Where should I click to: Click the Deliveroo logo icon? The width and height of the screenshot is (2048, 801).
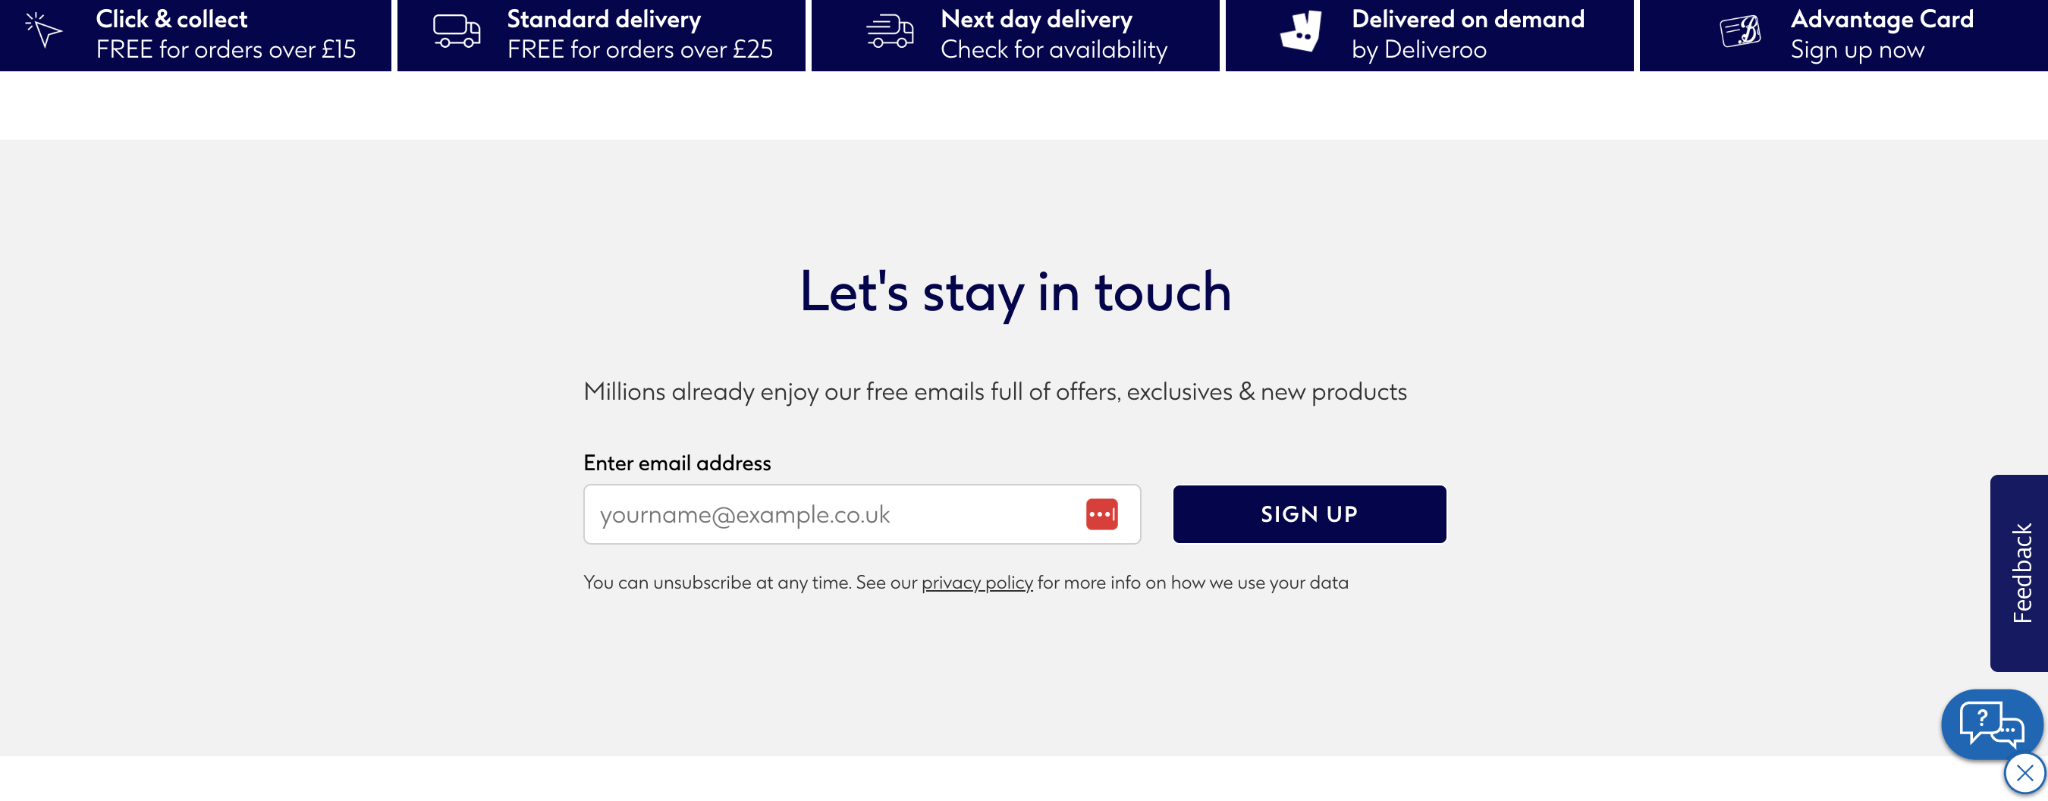(1301, 31)
